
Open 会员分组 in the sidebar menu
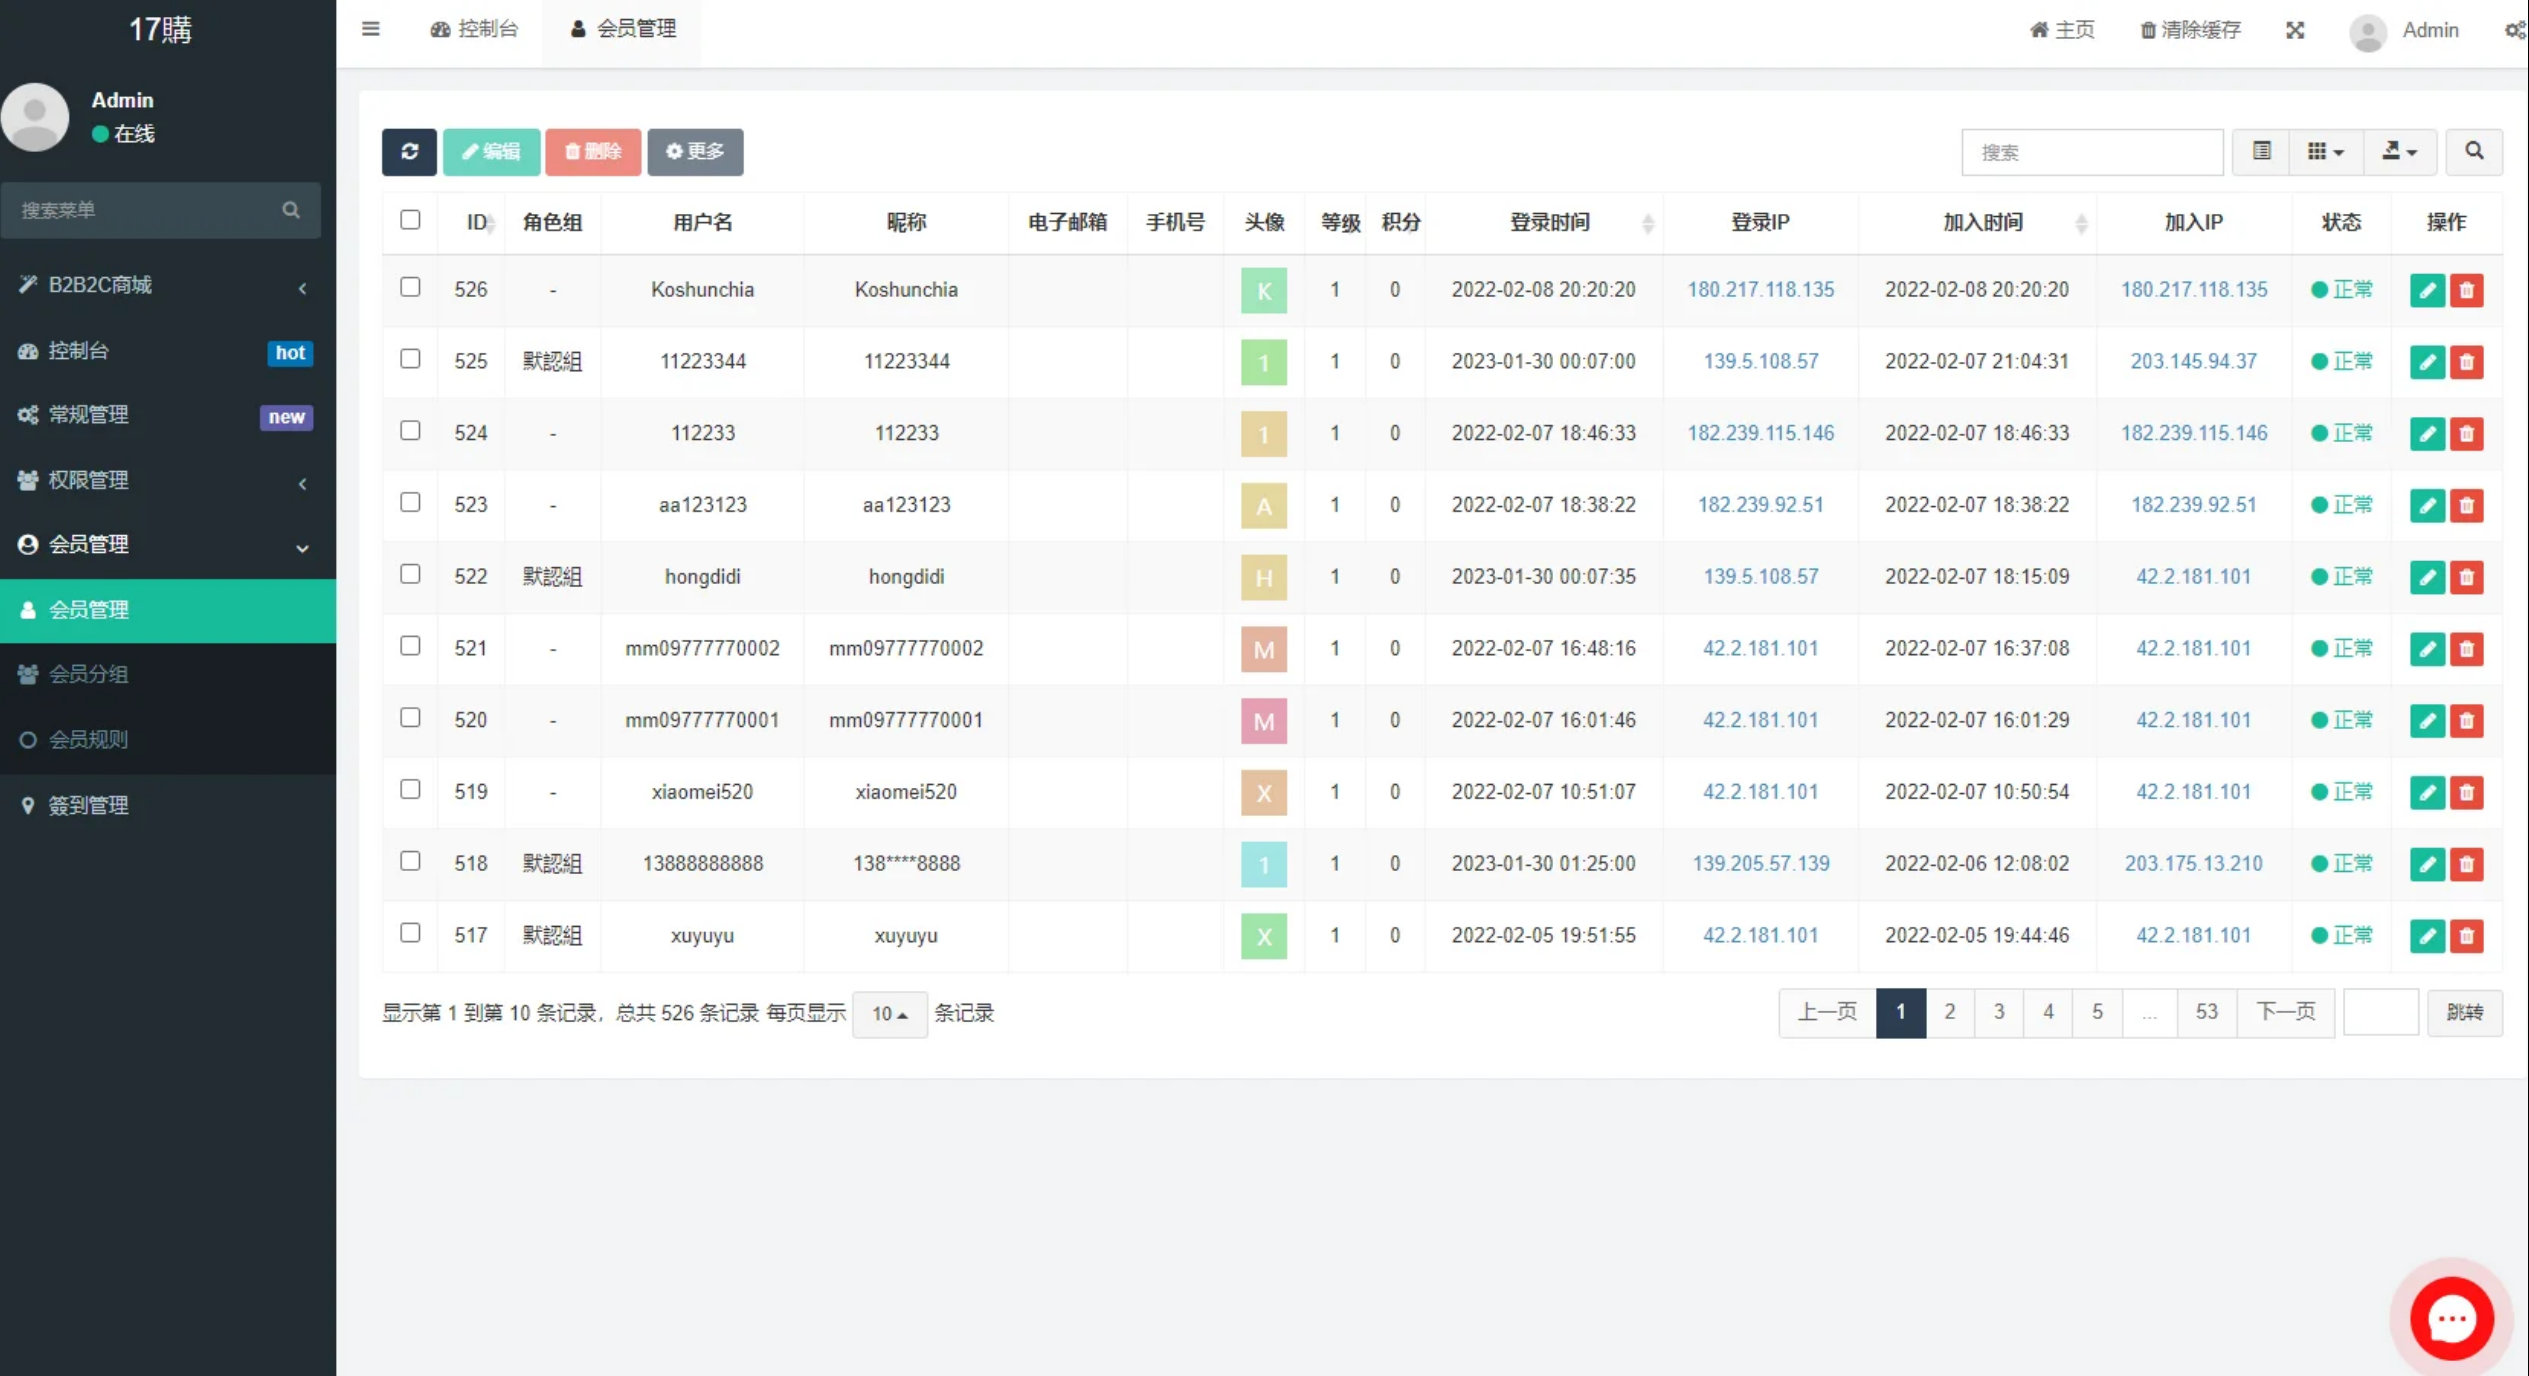88,674
